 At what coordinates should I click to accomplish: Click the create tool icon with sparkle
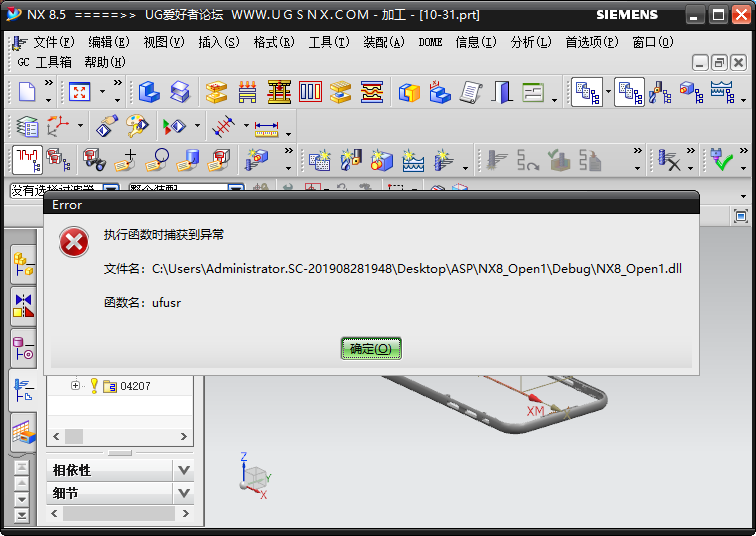click(x=351, y=160)
